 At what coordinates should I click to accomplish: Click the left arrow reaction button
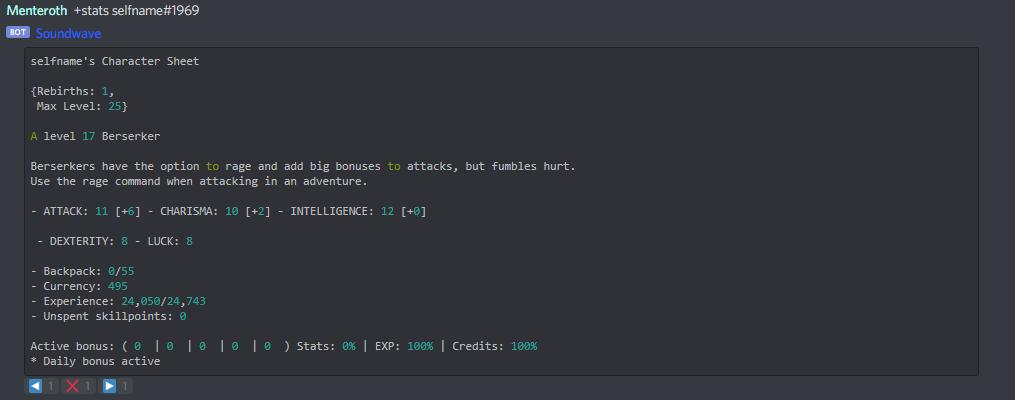click(42, 386)
